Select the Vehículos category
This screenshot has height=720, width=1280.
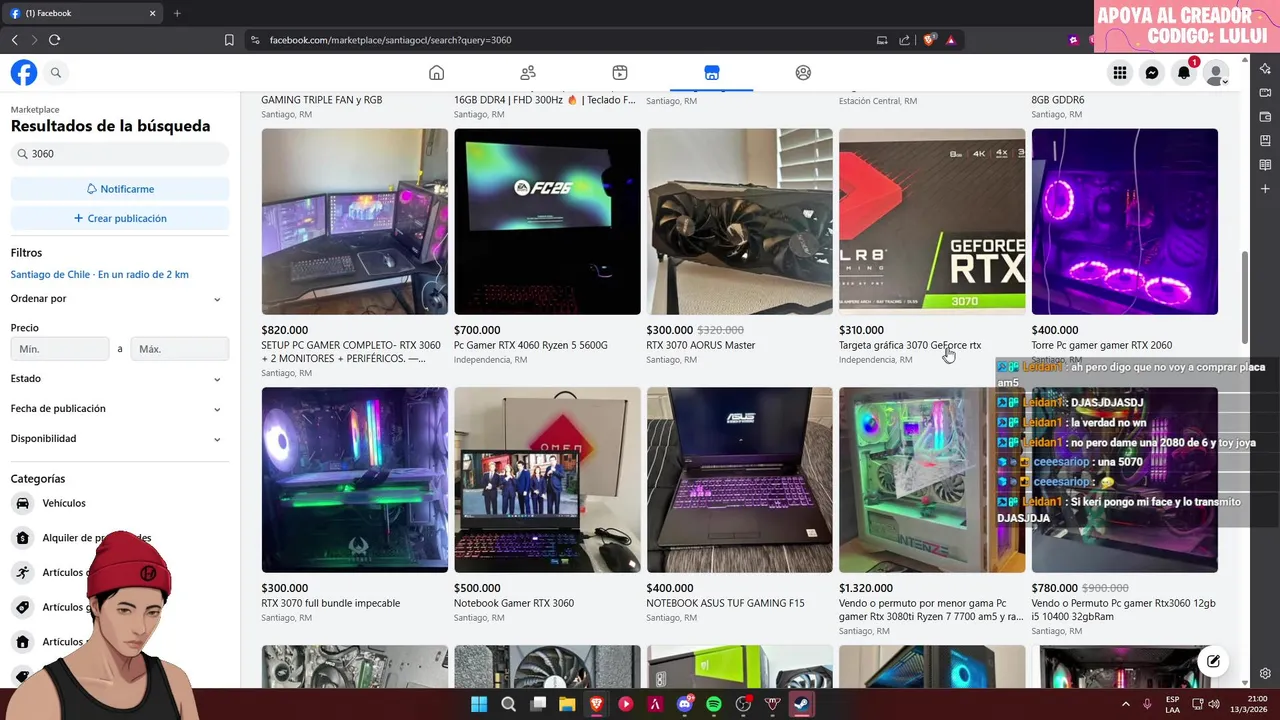(64, 503)
